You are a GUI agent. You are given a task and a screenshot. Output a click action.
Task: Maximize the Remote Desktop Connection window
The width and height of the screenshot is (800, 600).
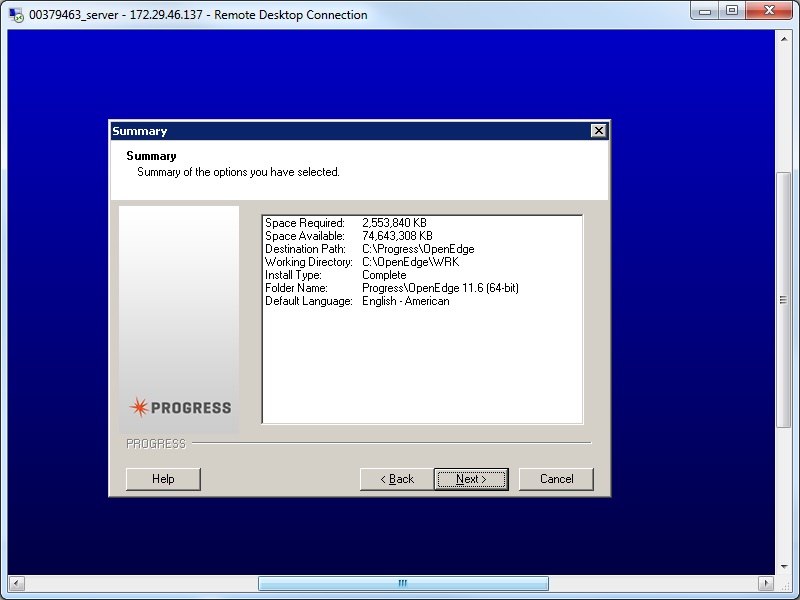point(732,12)
